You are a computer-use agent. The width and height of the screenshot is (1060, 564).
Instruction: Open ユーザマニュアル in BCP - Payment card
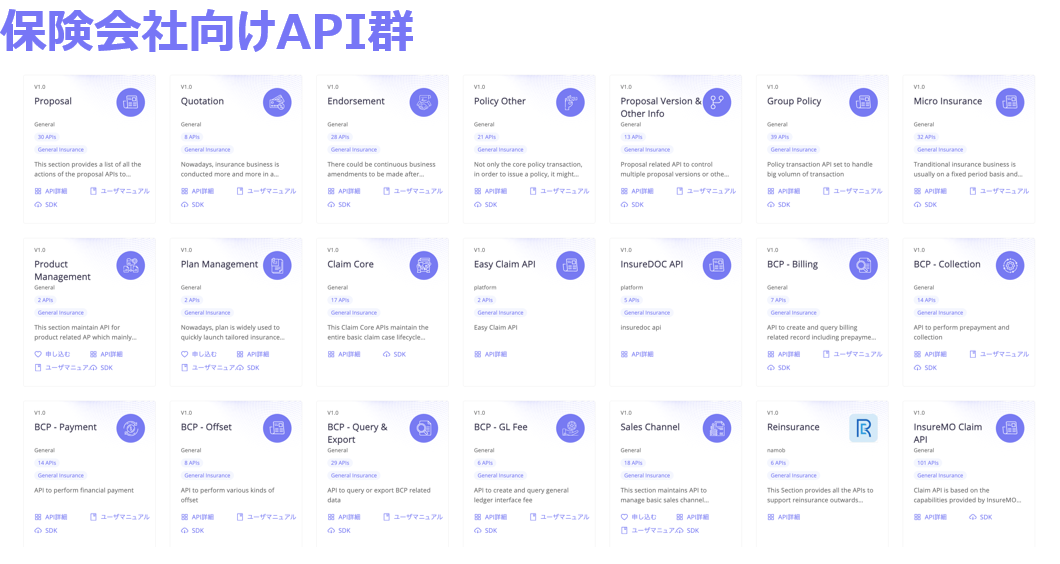coord(120,517)
